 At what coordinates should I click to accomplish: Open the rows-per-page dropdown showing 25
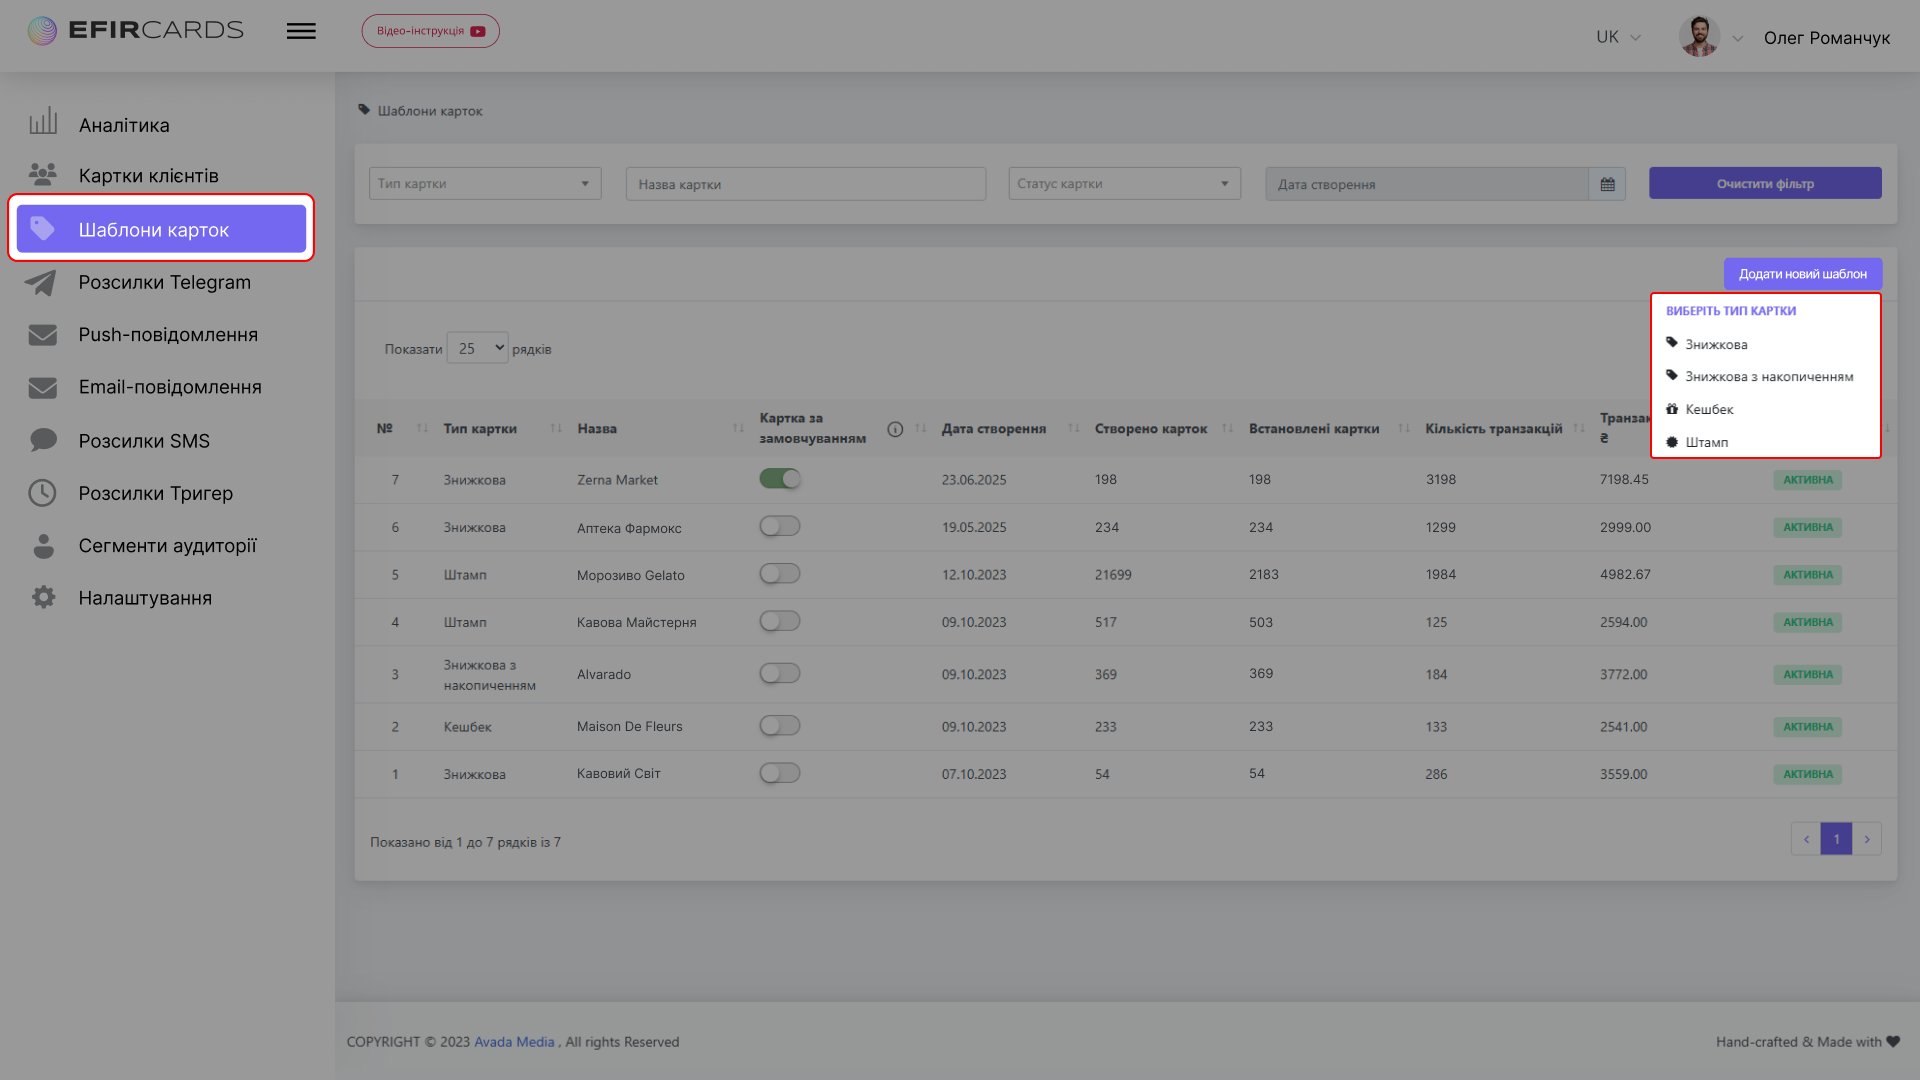[x=478, y=348]
